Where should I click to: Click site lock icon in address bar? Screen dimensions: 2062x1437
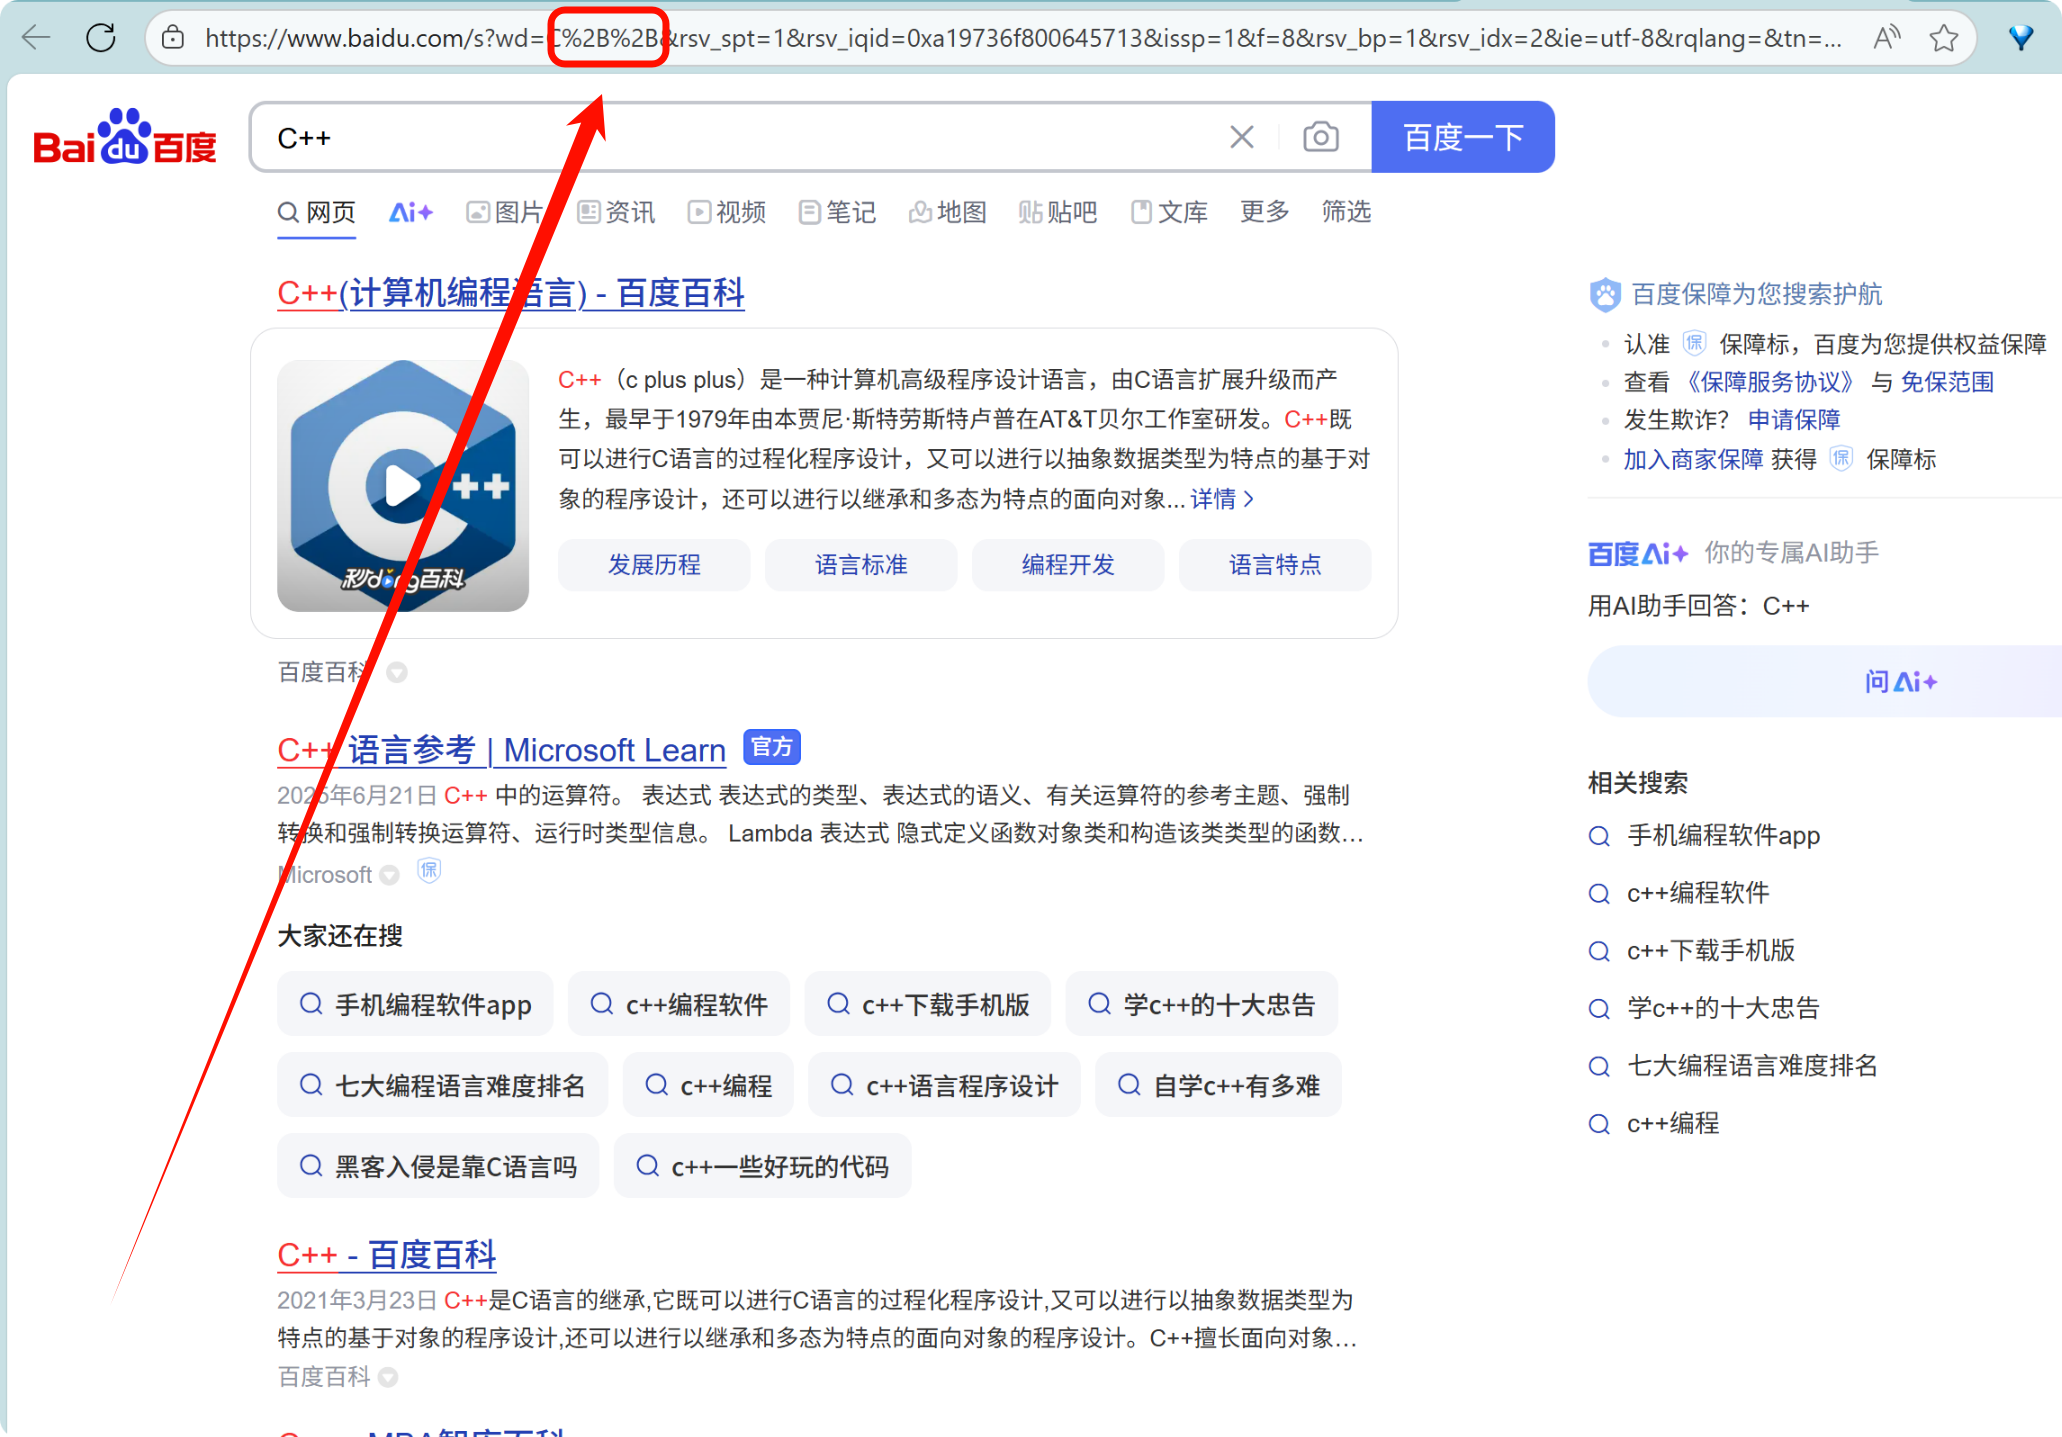point(173,38)
